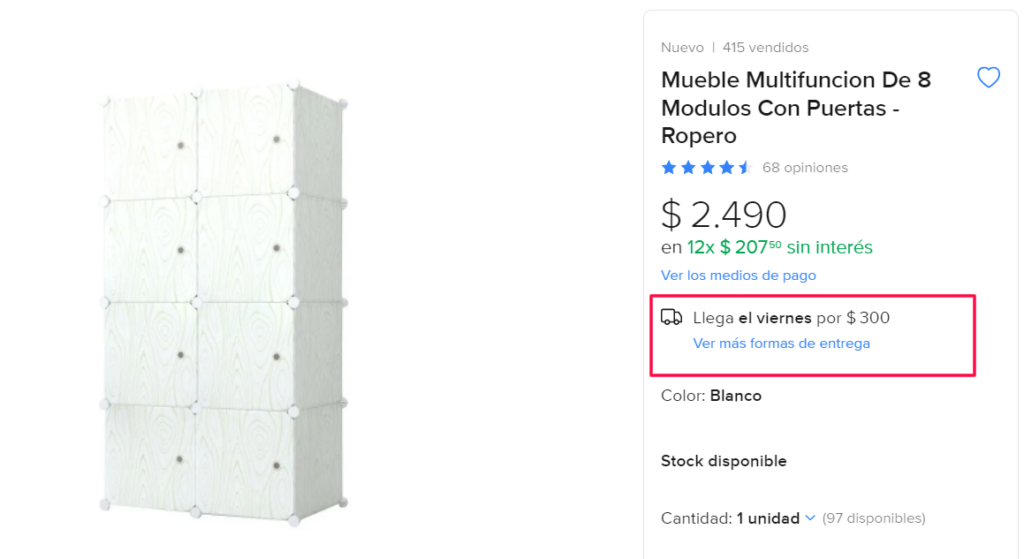This screenshot has width=1024, height=559.
Task: Click the "415 vendidos" label
Action: pos(765,47)
